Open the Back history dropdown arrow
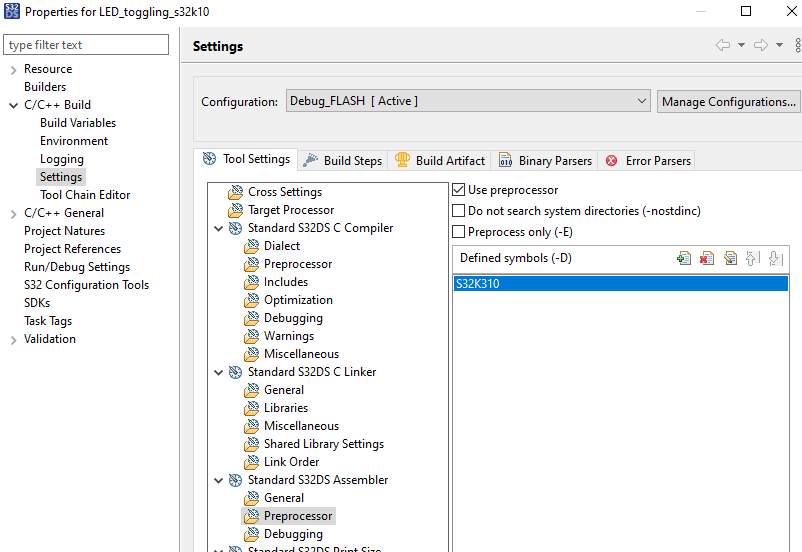 click(741, 45)
